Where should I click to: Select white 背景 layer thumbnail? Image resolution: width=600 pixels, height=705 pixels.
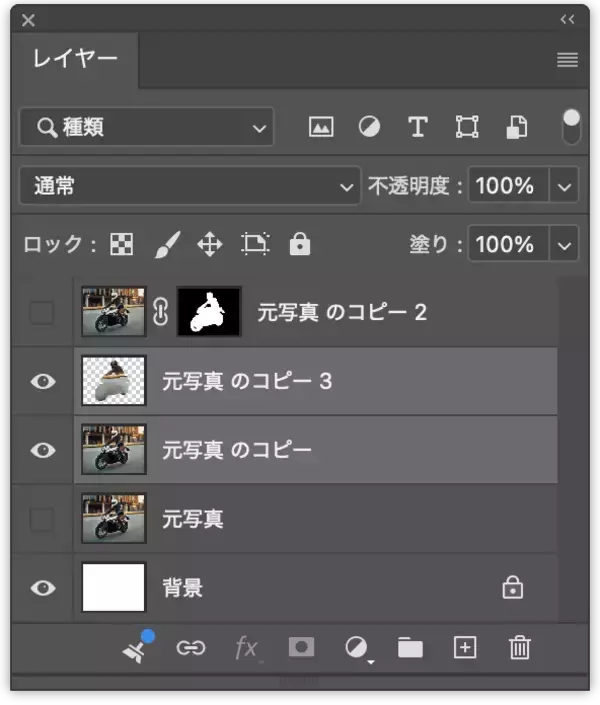click(114, 587)
